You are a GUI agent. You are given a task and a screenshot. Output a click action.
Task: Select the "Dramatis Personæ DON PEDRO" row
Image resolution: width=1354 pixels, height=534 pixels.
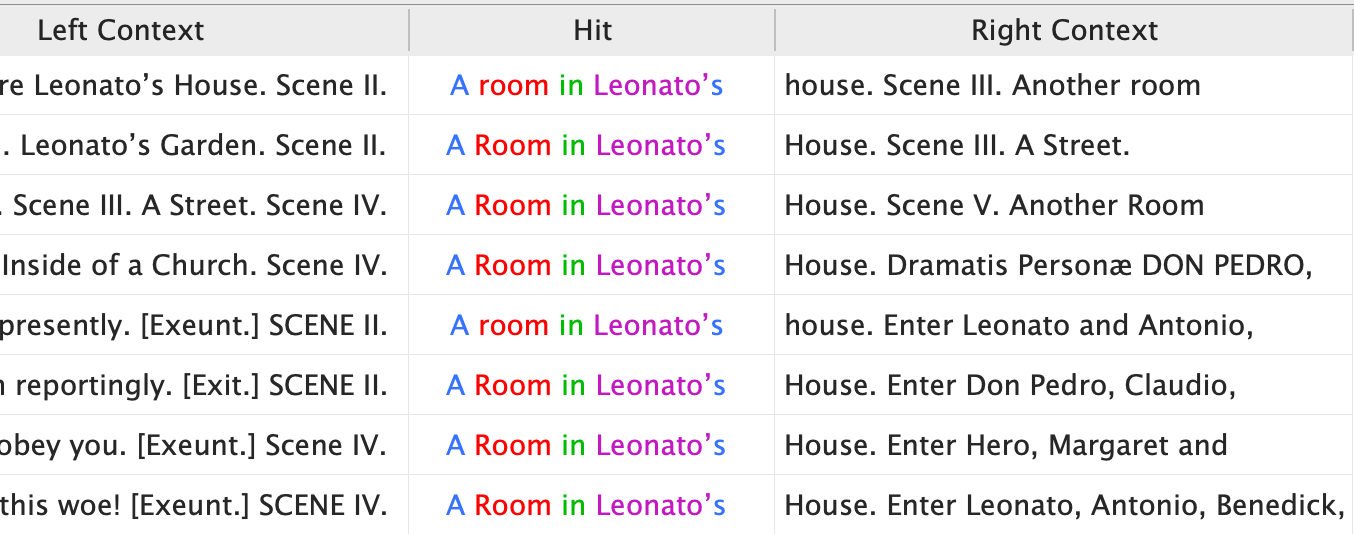1048,266
